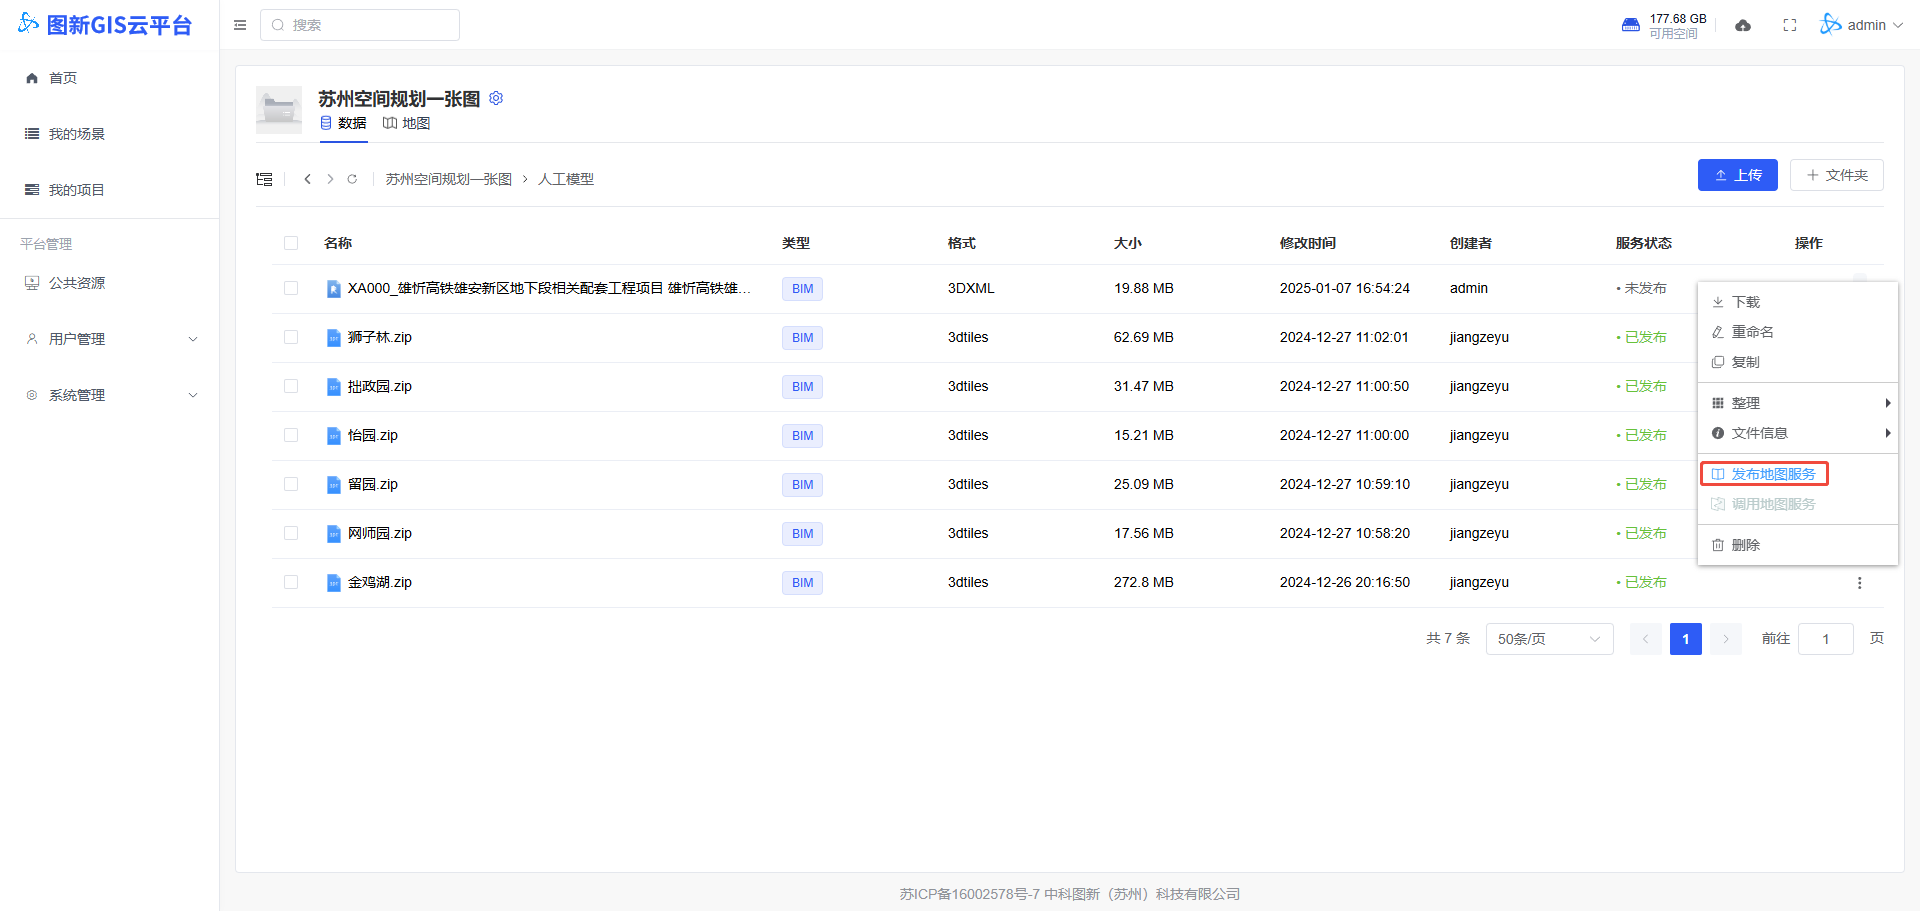Click the file icon of 网师园.zip
Viewport: 1920px width, 911px height.
(x=334, y=534)
